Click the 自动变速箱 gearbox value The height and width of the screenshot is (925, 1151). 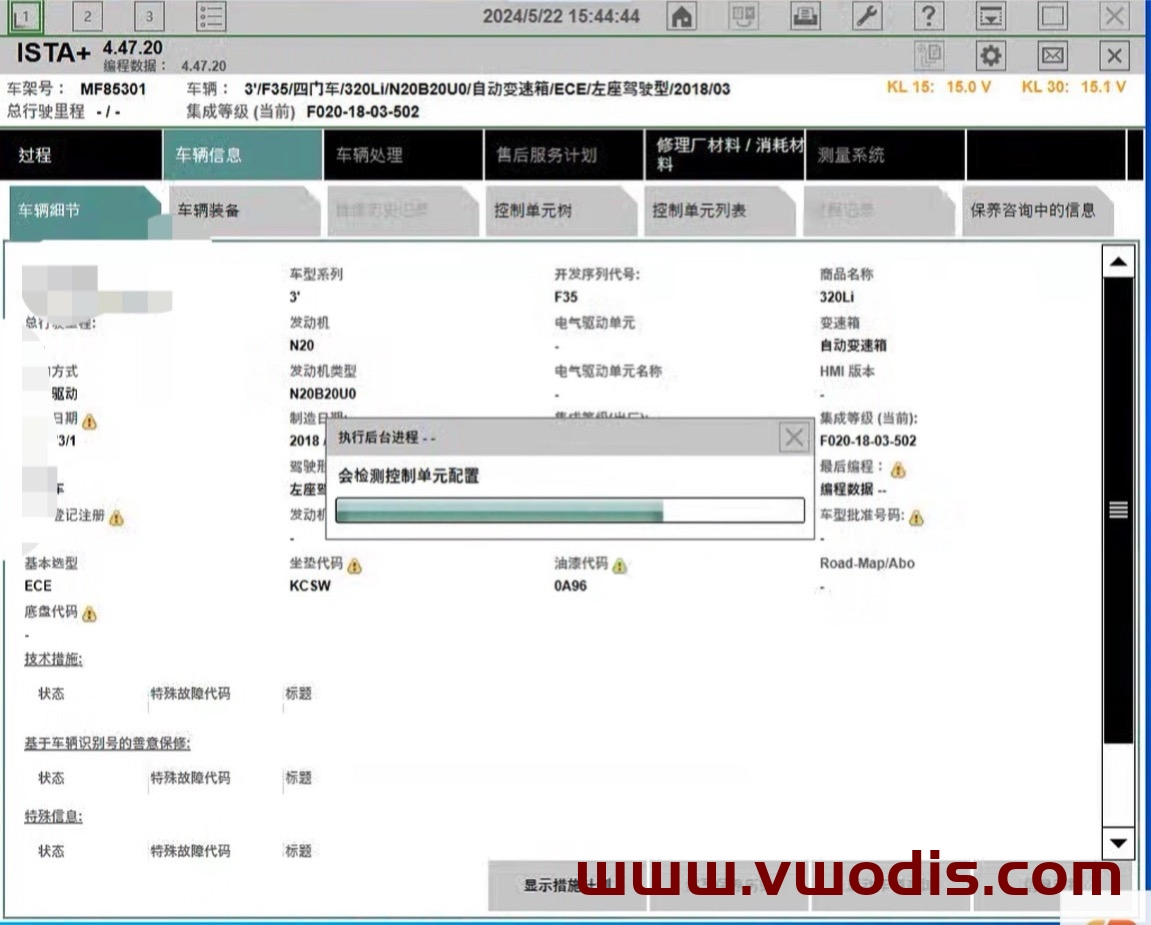(853, 346)
